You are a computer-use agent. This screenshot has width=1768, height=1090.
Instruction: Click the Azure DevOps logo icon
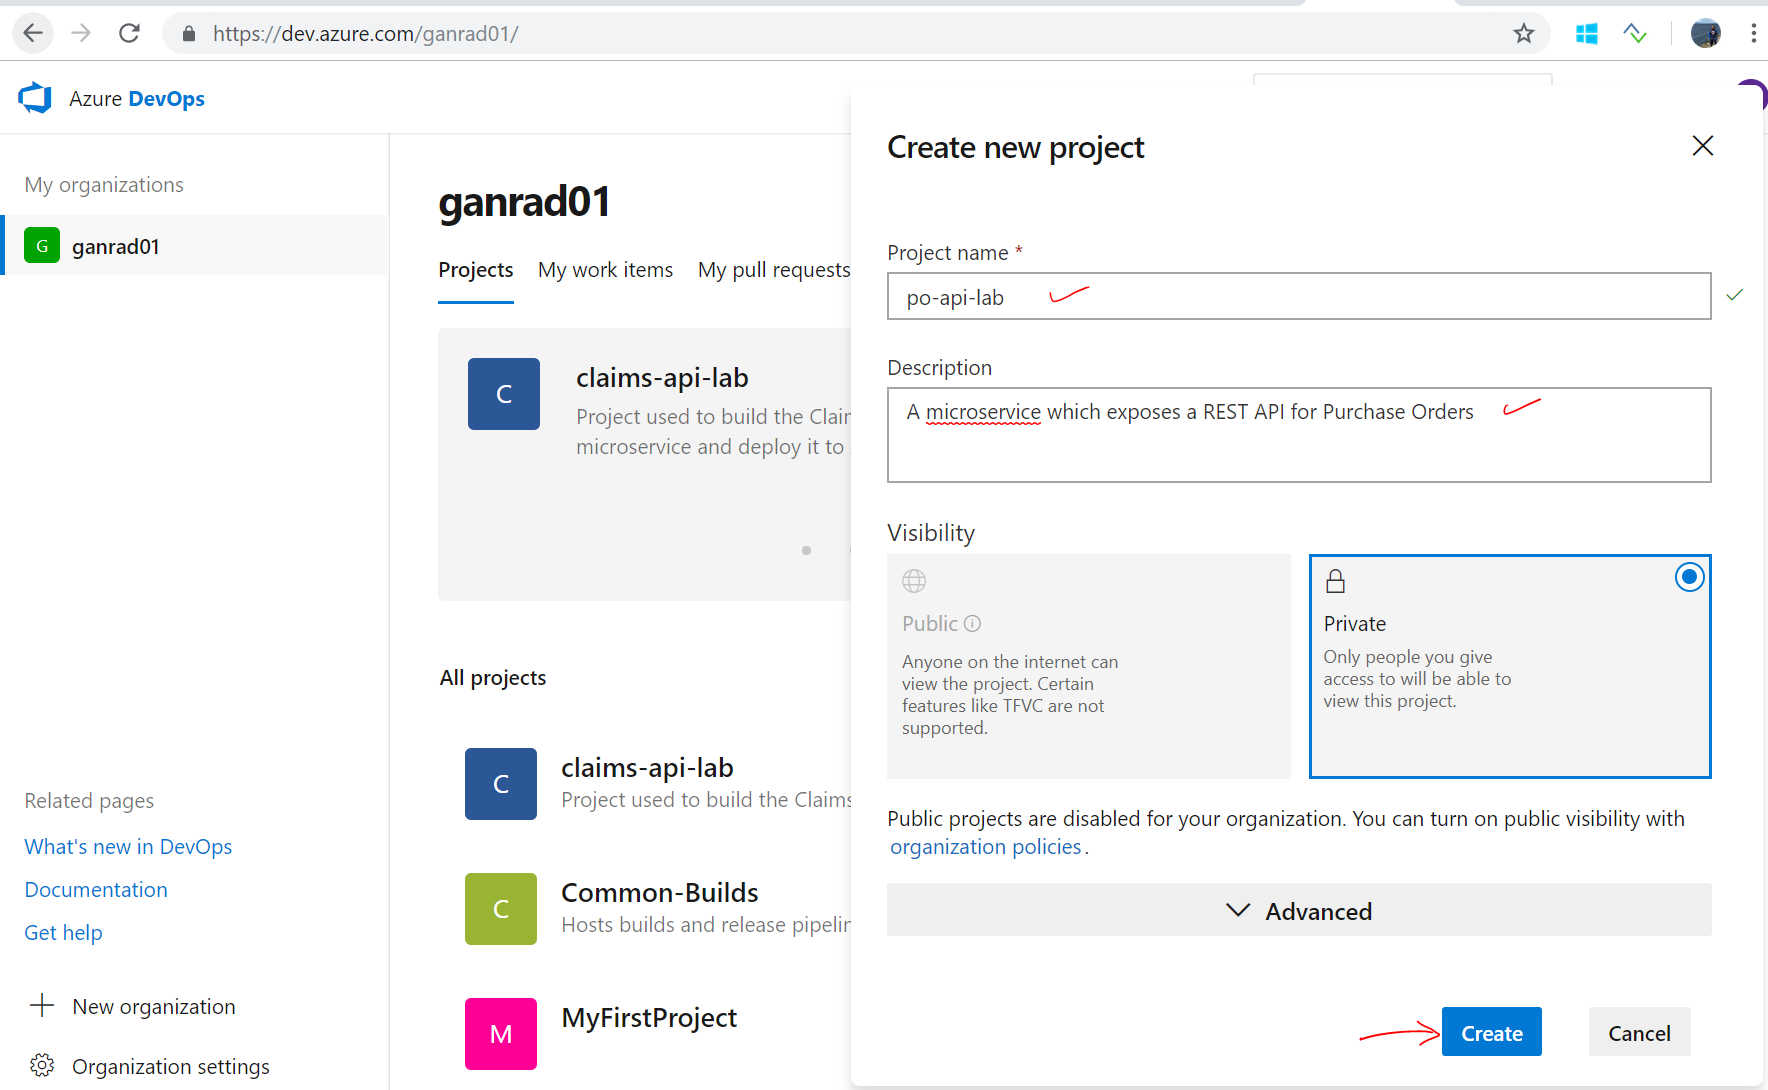point(35,98)
